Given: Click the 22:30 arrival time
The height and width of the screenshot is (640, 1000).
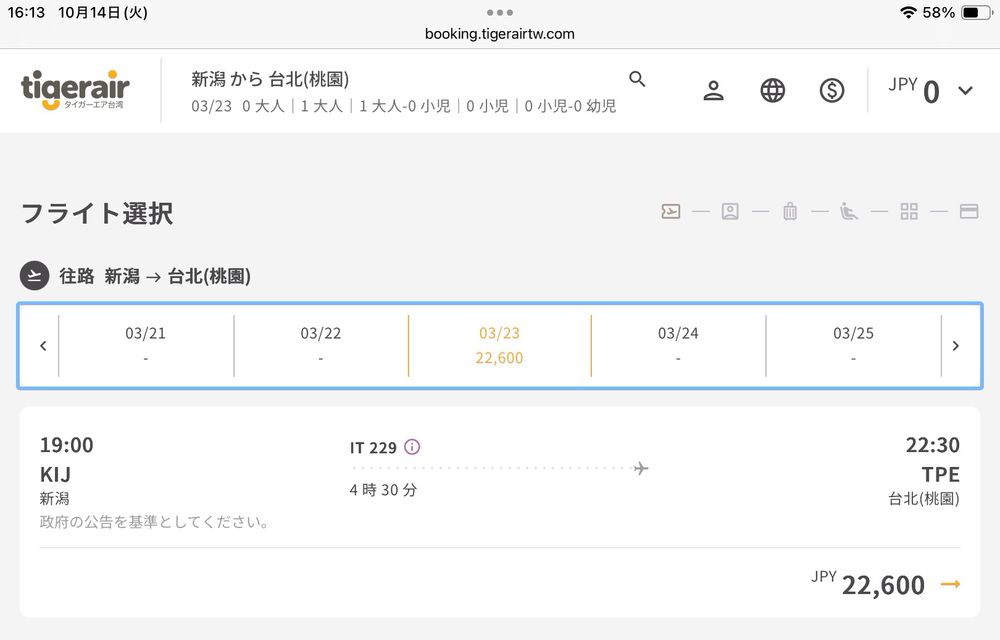Looking at the screenshot, I should click(x=932, y=445).
